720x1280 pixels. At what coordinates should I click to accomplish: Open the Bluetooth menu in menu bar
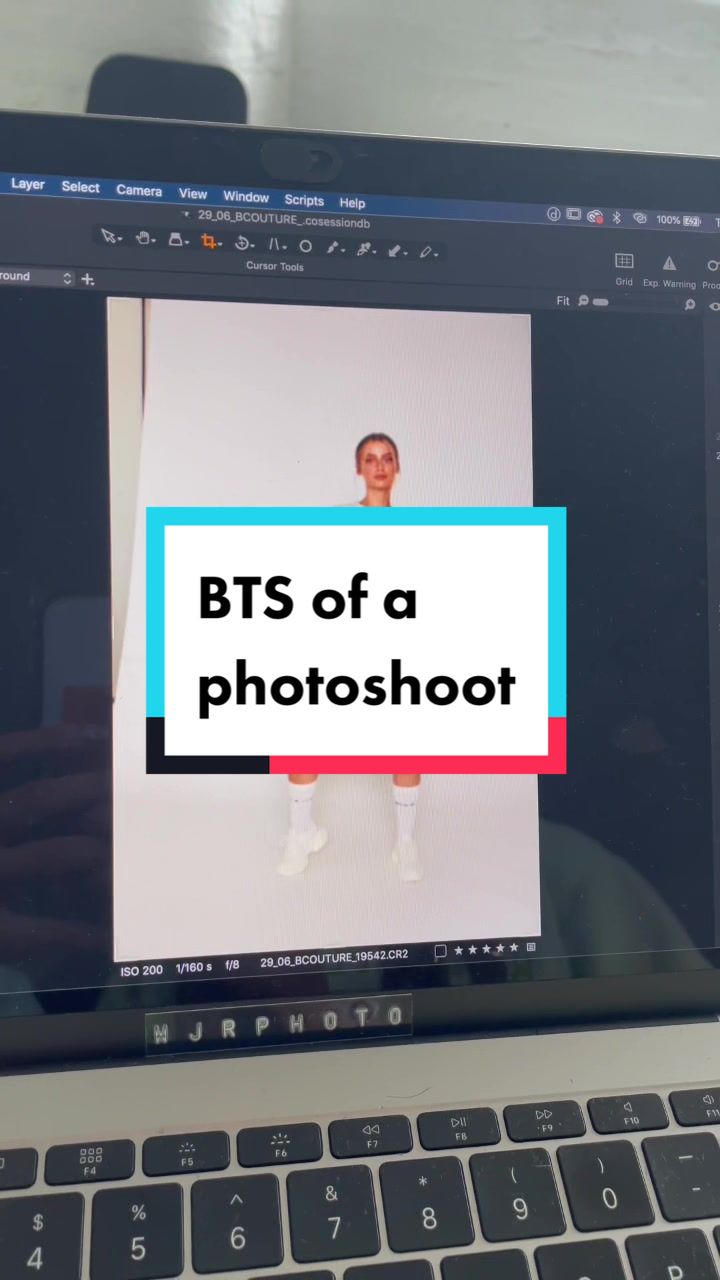point(616,217)
